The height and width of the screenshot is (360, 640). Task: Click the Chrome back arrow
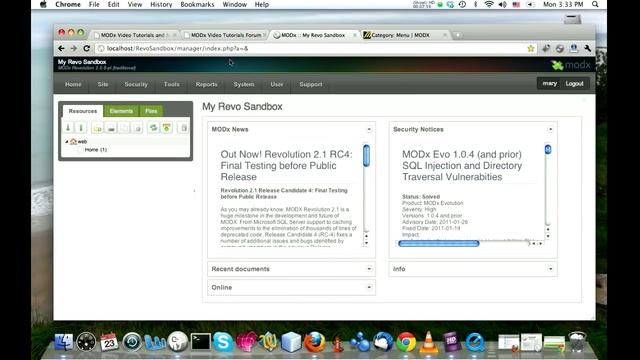coord(61,48)
